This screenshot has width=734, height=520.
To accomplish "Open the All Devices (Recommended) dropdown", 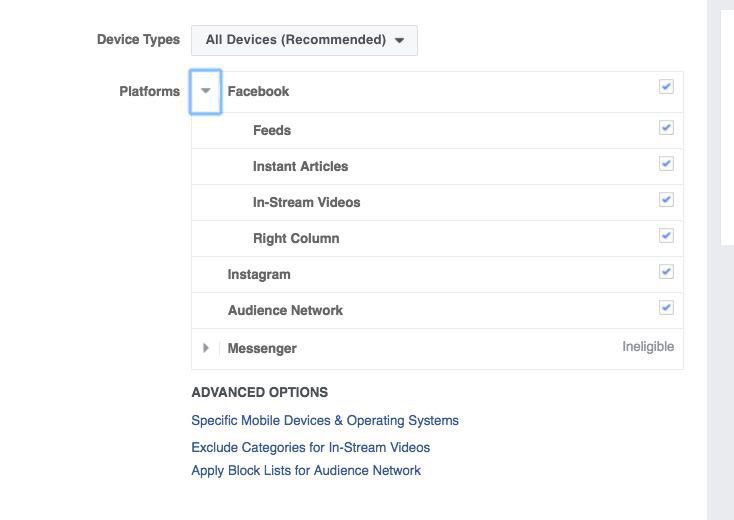I will (304, 40).
